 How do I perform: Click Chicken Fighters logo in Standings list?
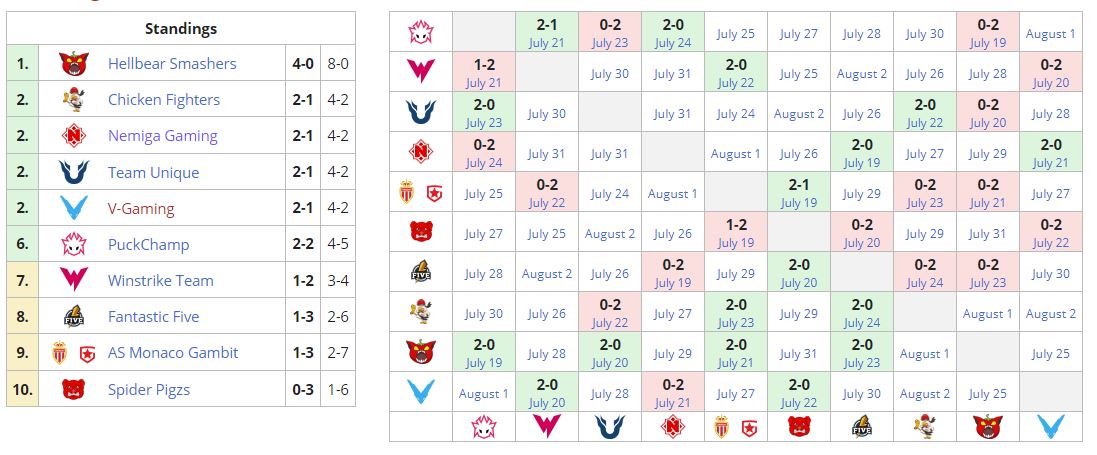[x=73, y=100]
